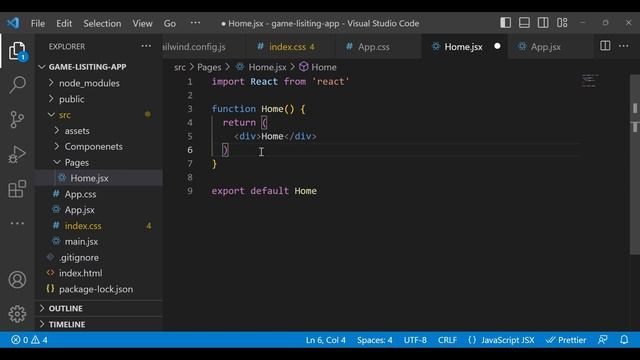
Task: Click the editor vertical scrollbar
Action: coord(635,164)
